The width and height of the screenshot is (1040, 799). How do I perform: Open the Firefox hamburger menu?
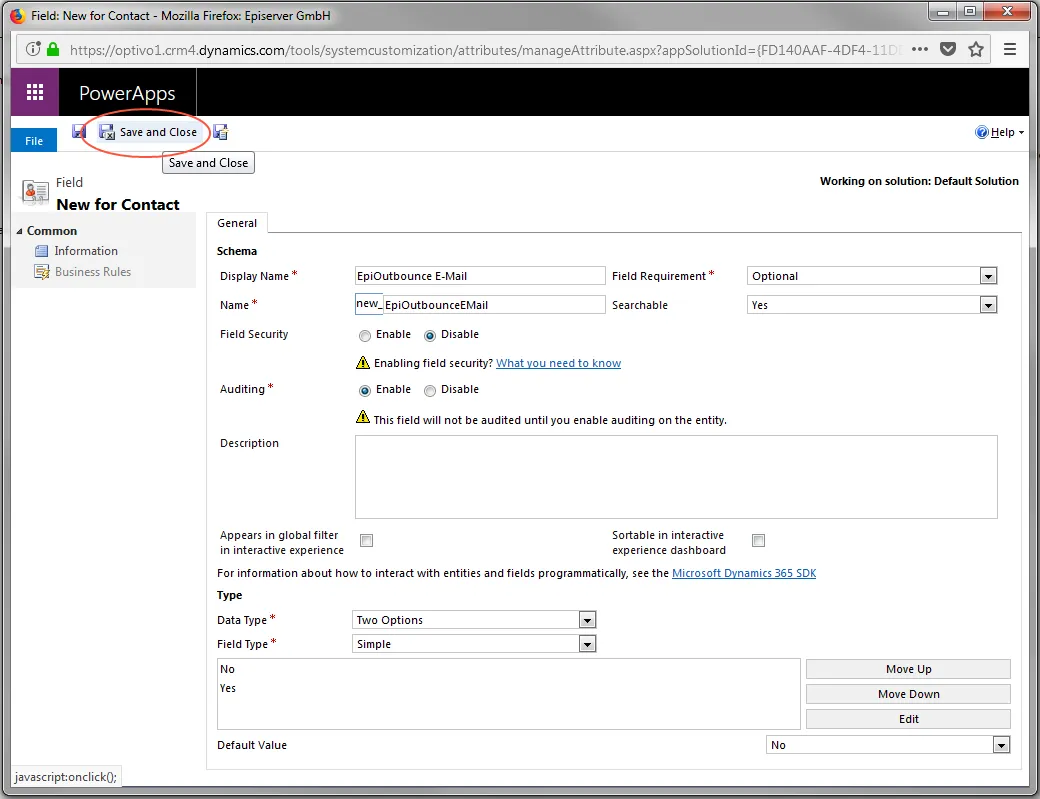point(1009,49)
